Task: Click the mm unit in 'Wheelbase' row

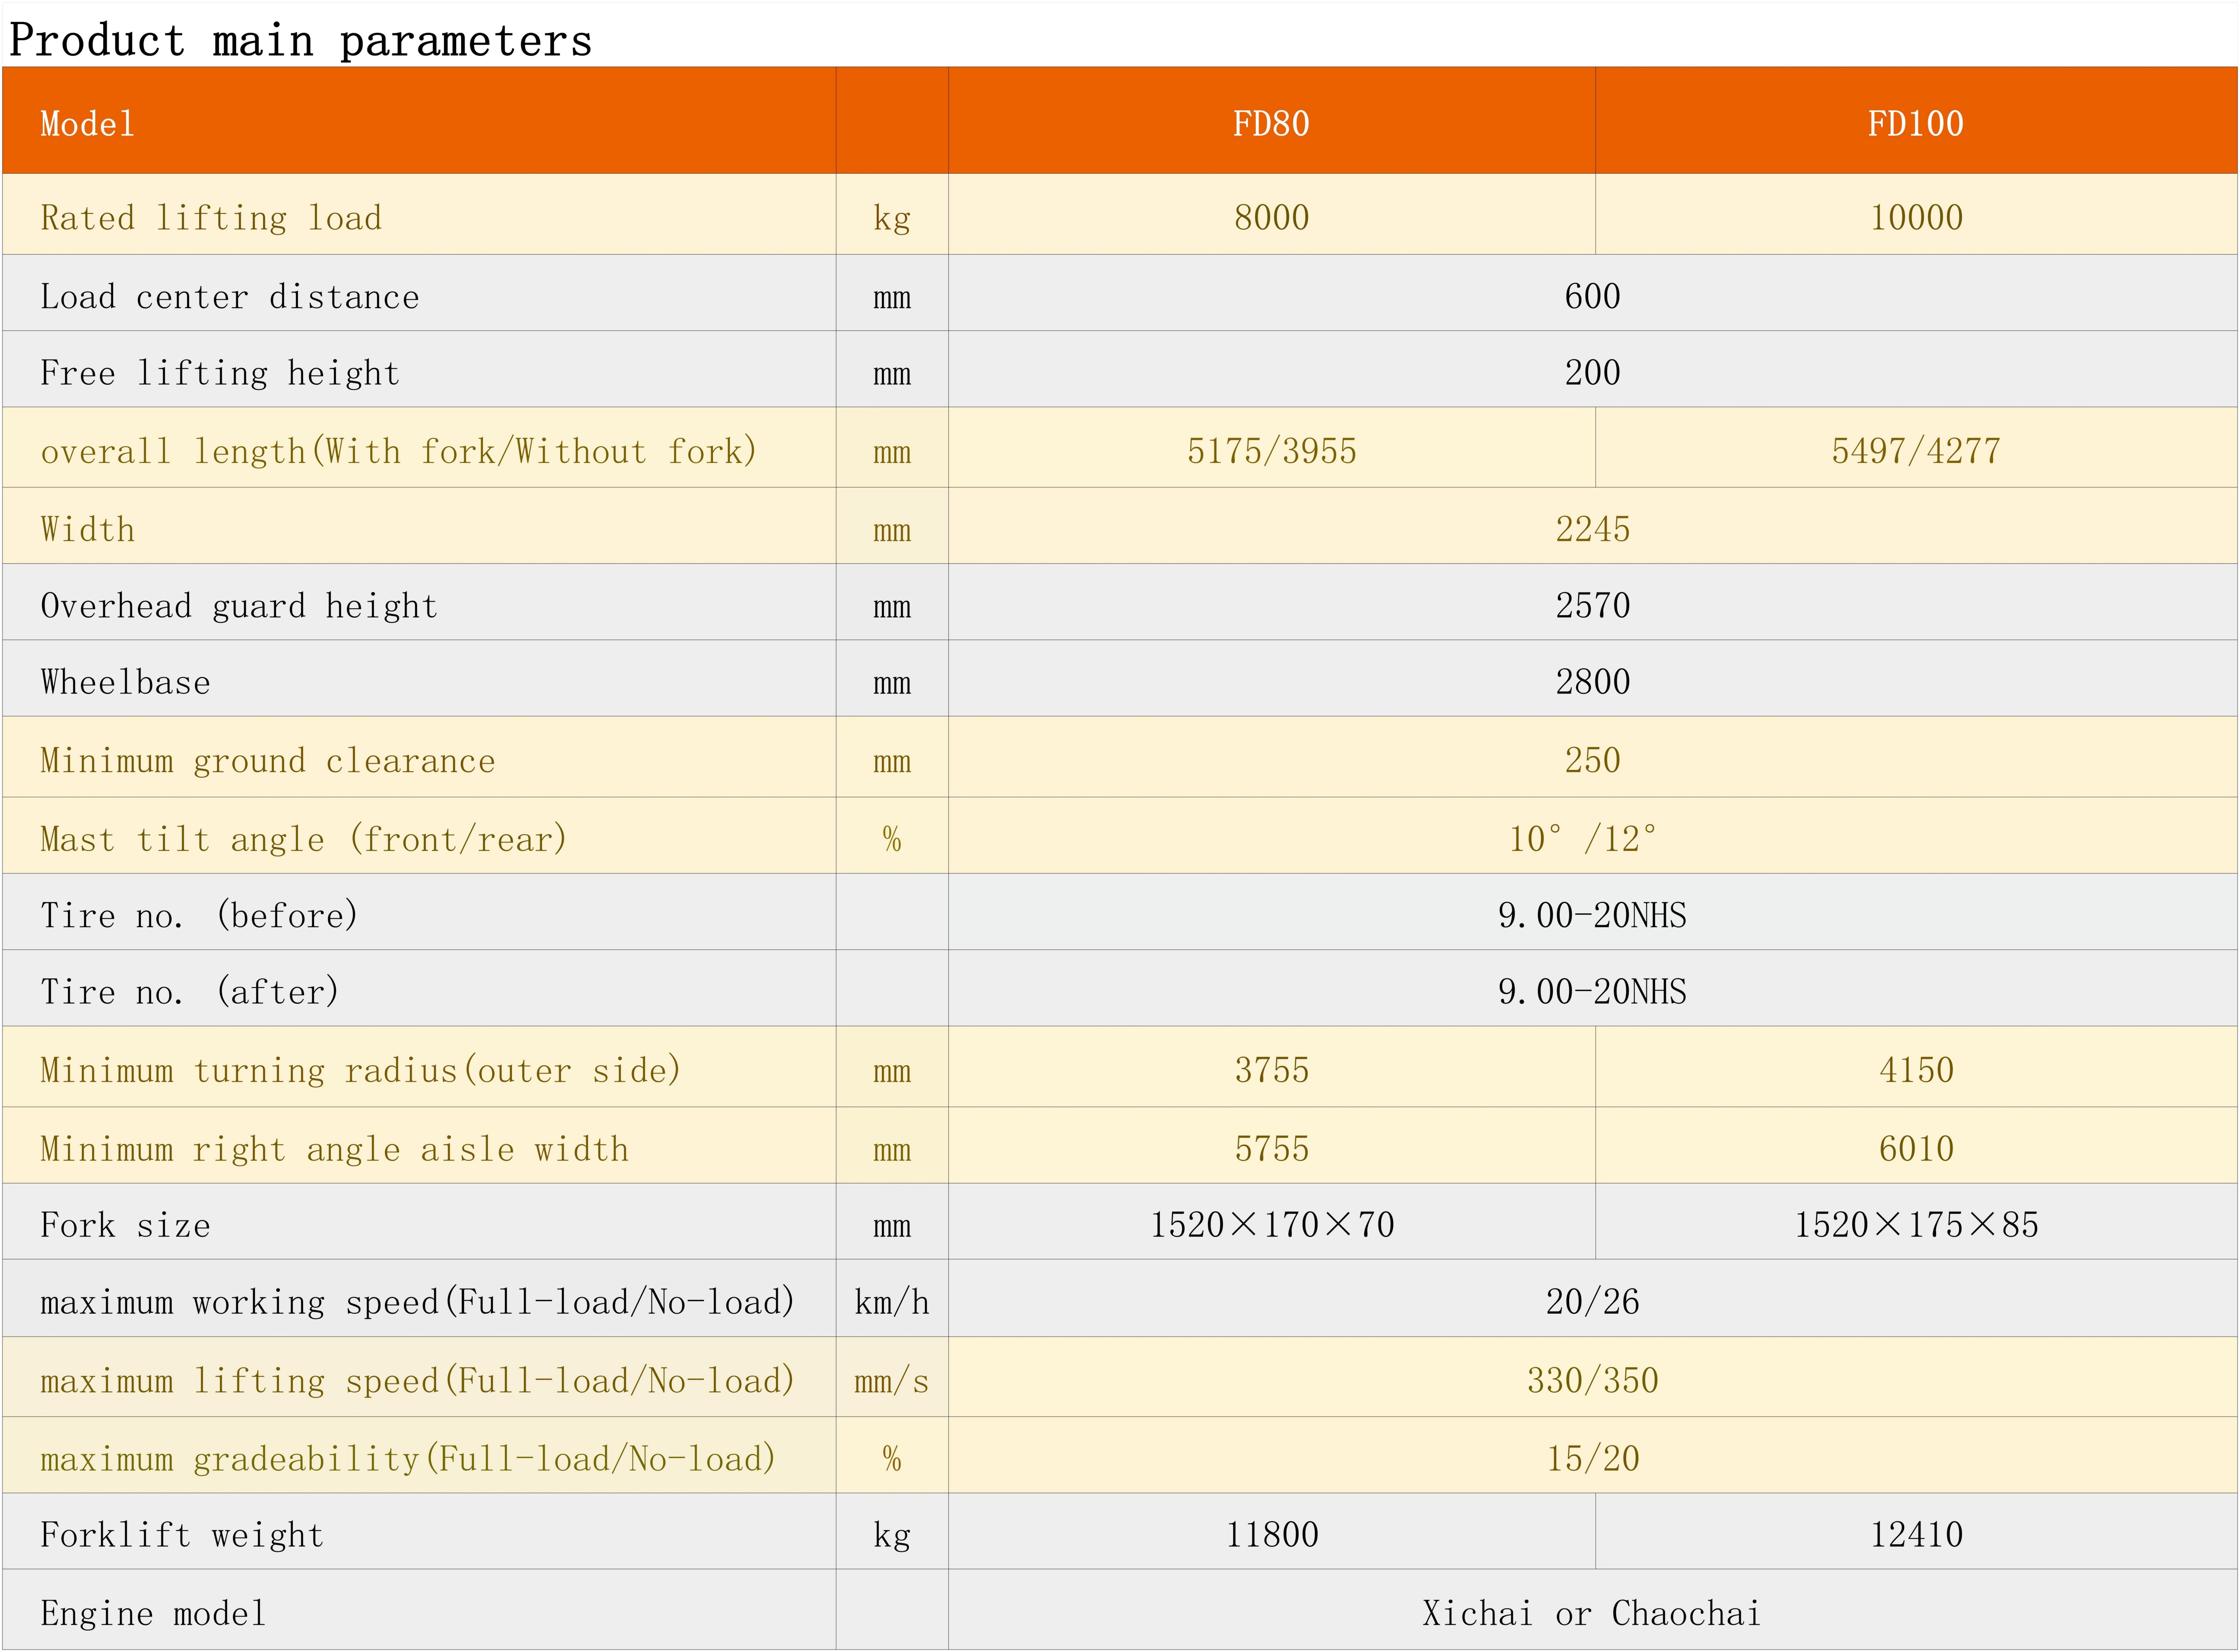Action: 892,684
